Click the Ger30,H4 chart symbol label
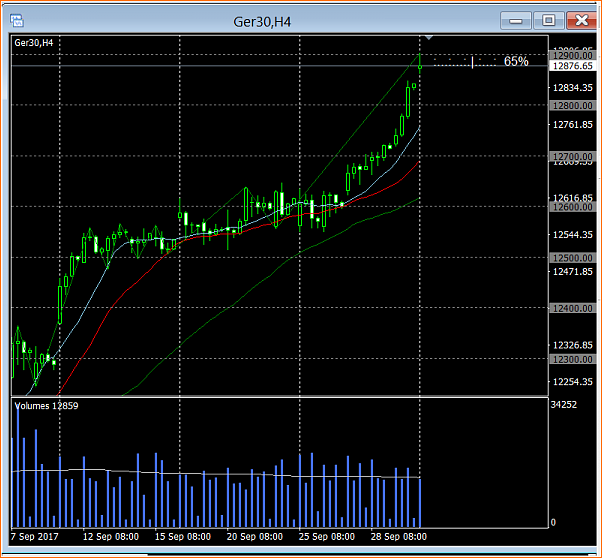Viewport: 602px width, 558px height. tap(34, 43)
